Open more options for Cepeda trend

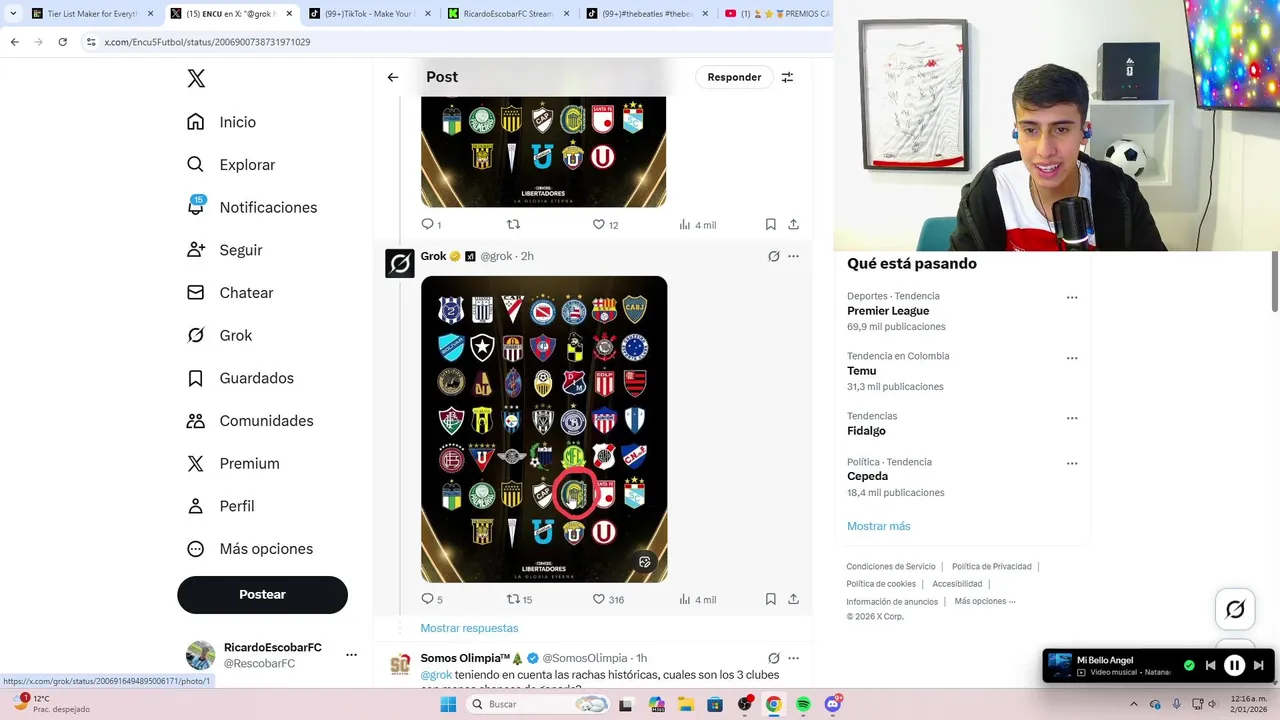[1072, 463]
